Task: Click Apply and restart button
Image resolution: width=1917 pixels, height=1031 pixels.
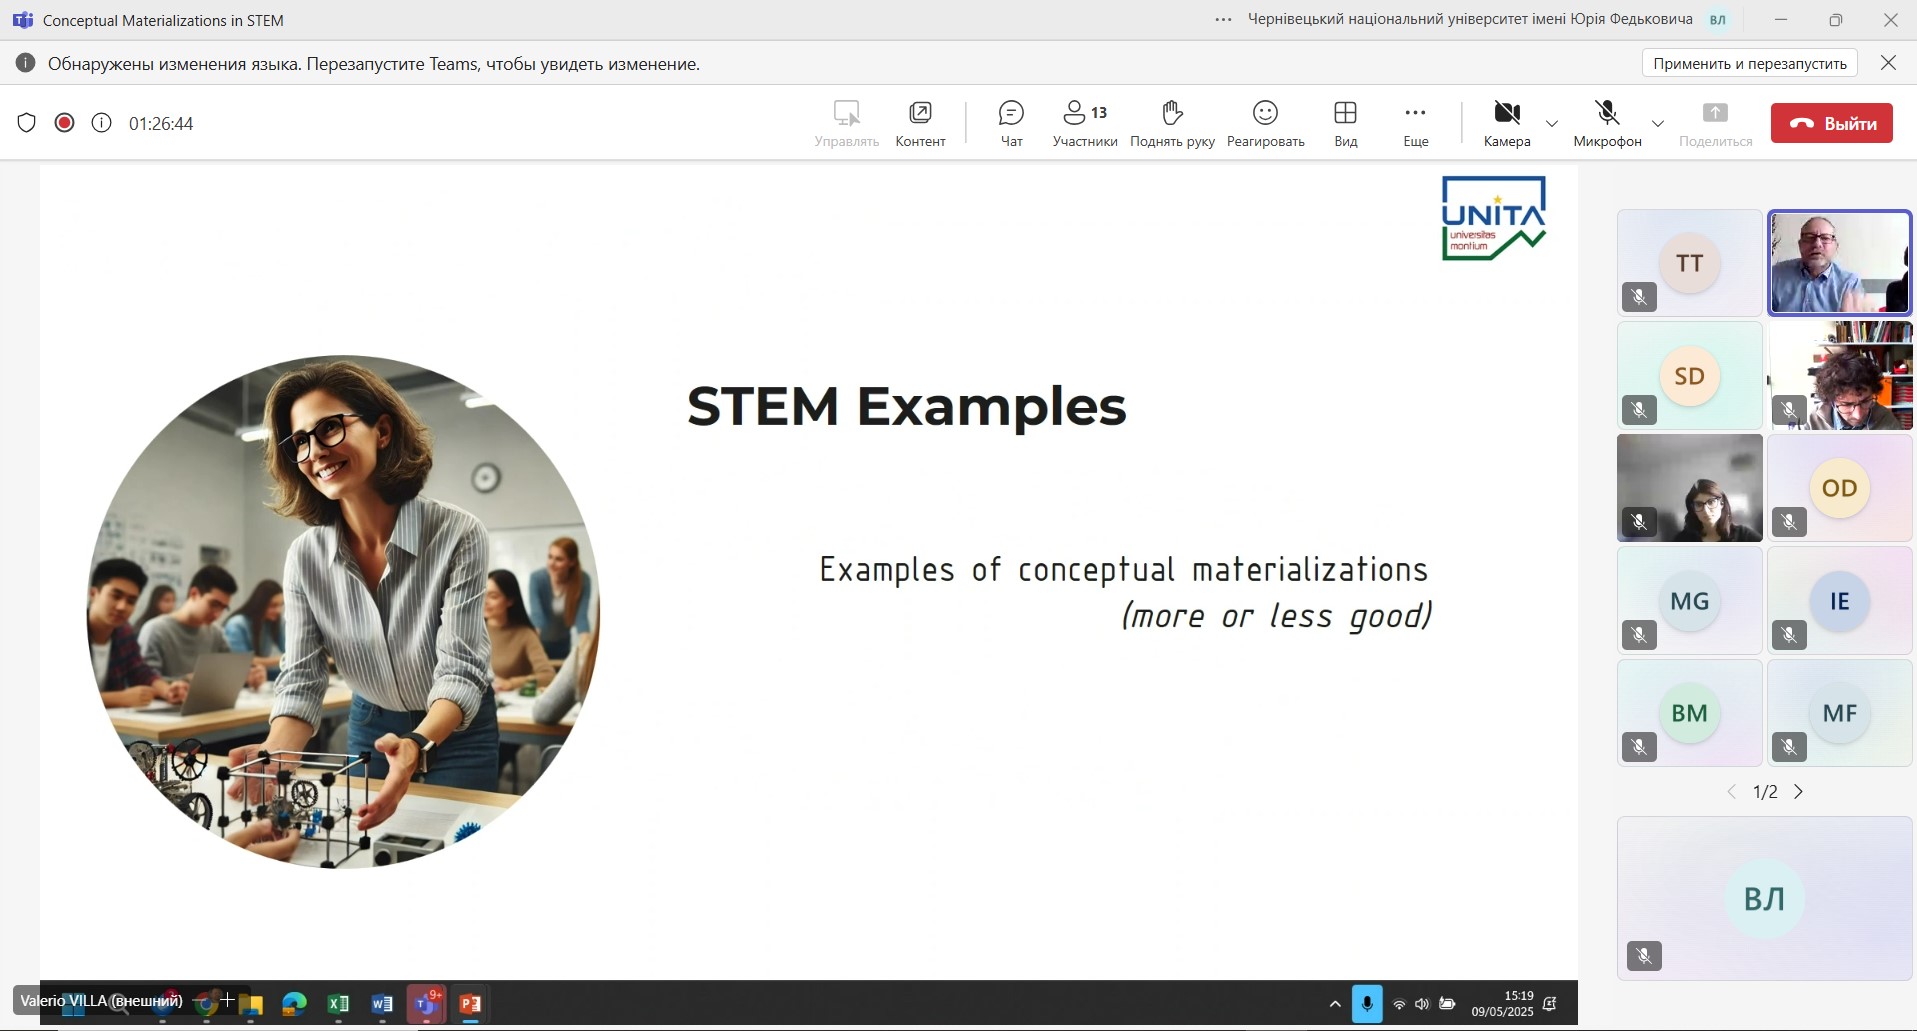Action: tap(1750, 63)
